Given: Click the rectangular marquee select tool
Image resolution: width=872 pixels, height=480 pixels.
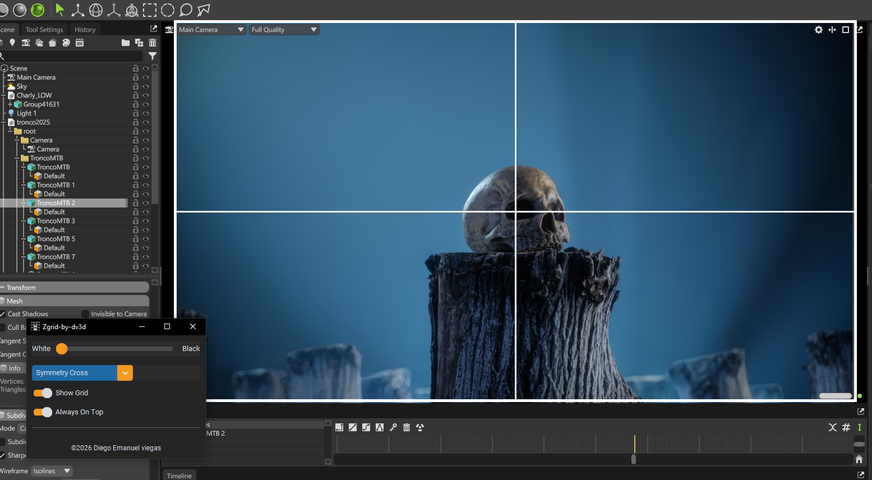Looking at the screenshot, I should 149,10.
